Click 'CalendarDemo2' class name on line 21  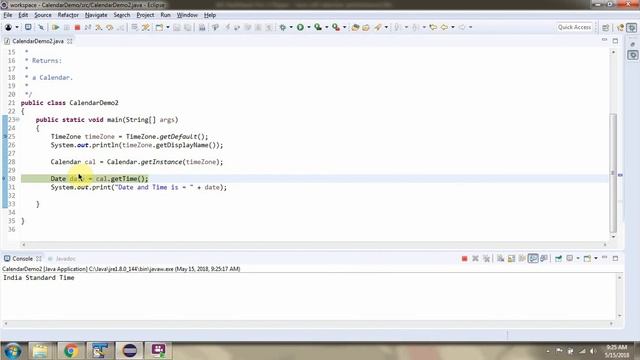[x=94, y=103]
